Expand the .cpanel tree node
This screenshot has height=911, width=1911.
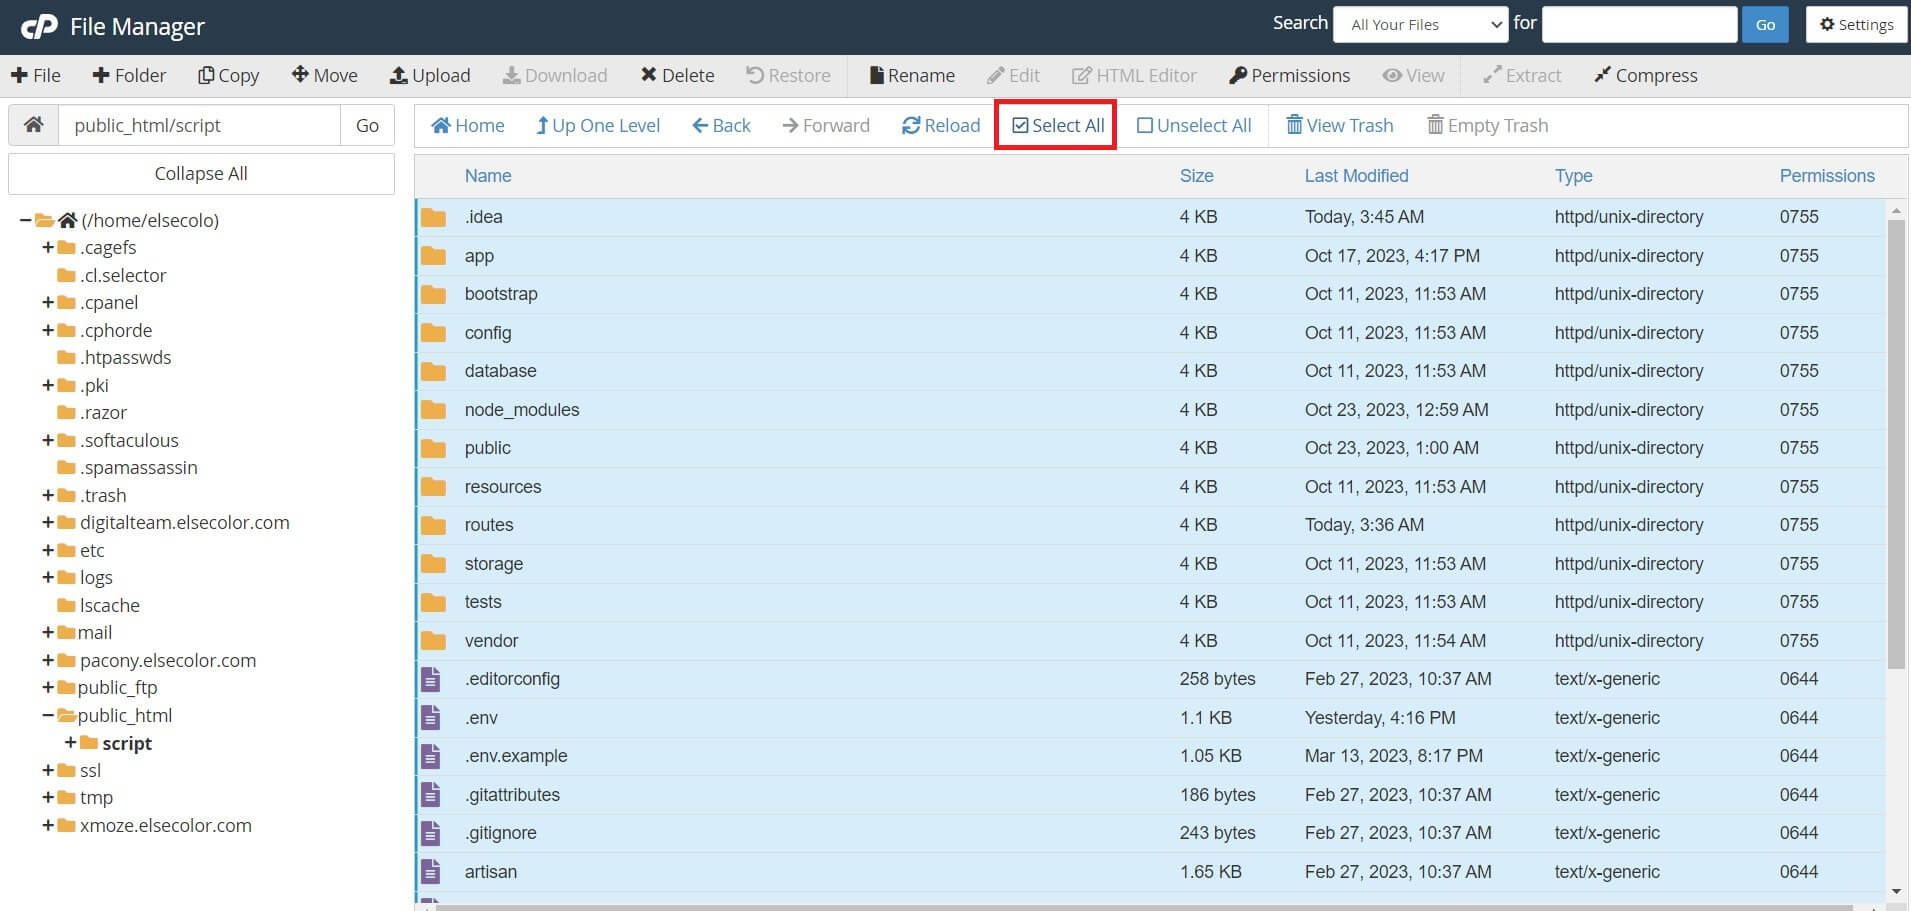(47, 303)
